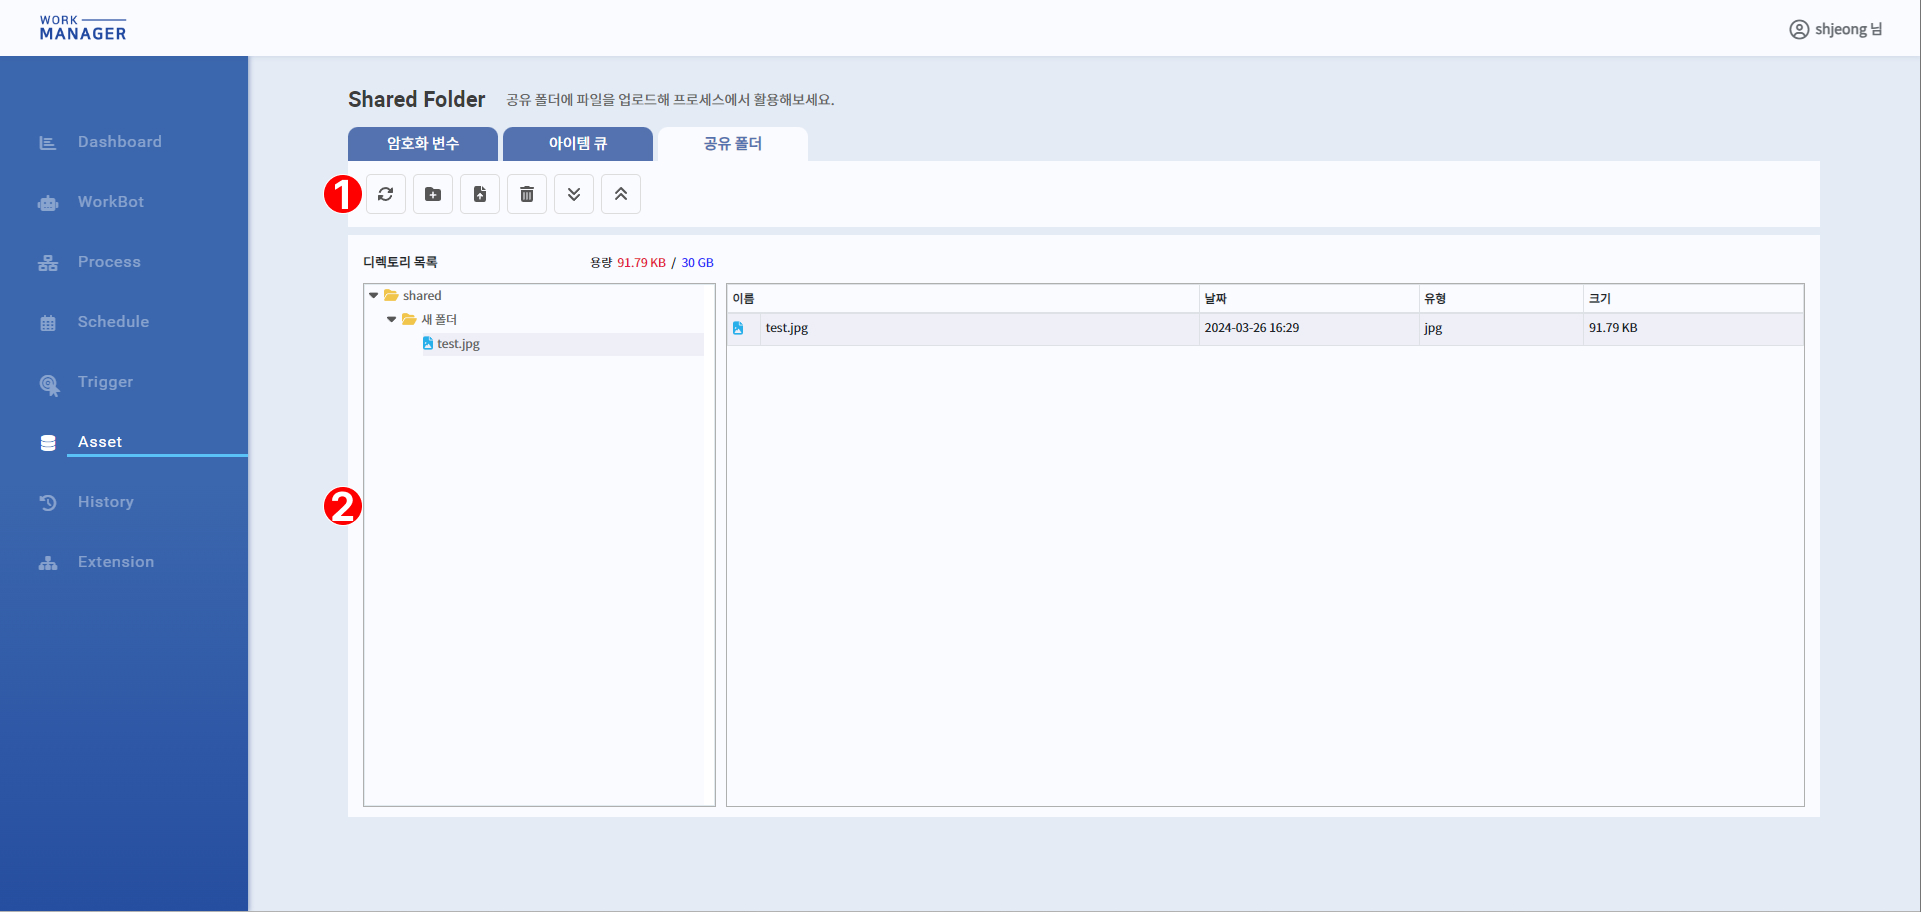The width and height of the screenshot is (1921, 912).
Task: Click the Asset database icon in the sidebar
Action: tap(48, 443)
